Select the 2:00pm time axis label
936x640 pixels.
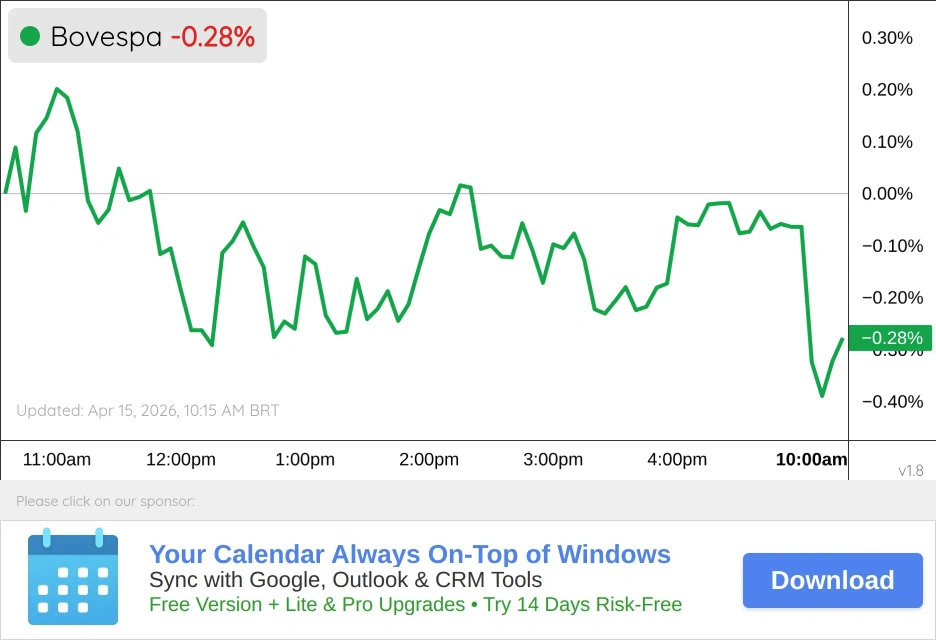point(429,460)
